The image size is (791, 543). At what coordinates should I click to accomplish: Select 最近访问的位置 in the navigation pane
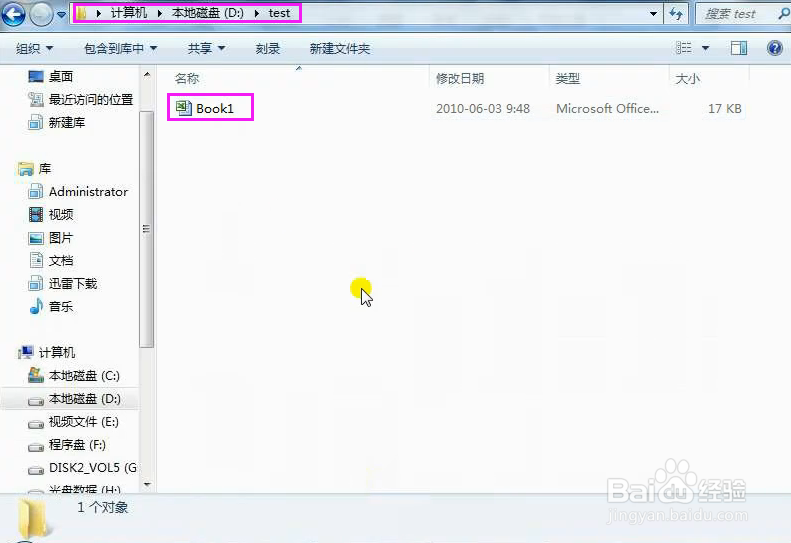(x=91, y=99)
